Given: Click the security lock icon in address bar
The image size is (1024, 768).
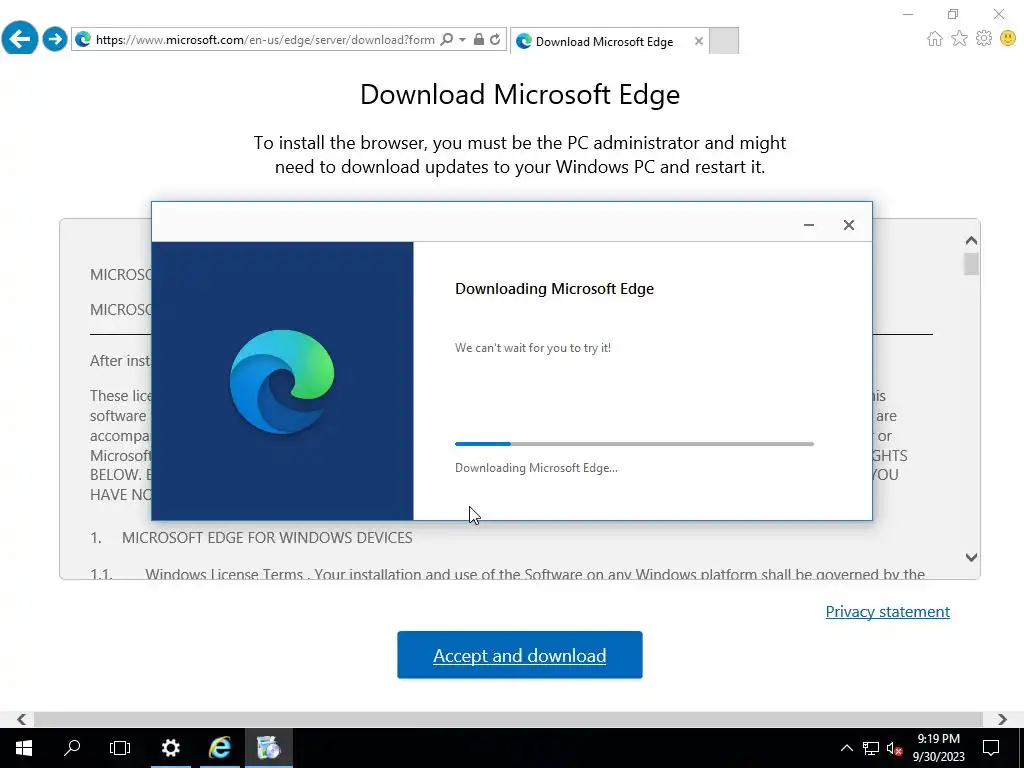Looking at the screenshot, I should 479,40.
